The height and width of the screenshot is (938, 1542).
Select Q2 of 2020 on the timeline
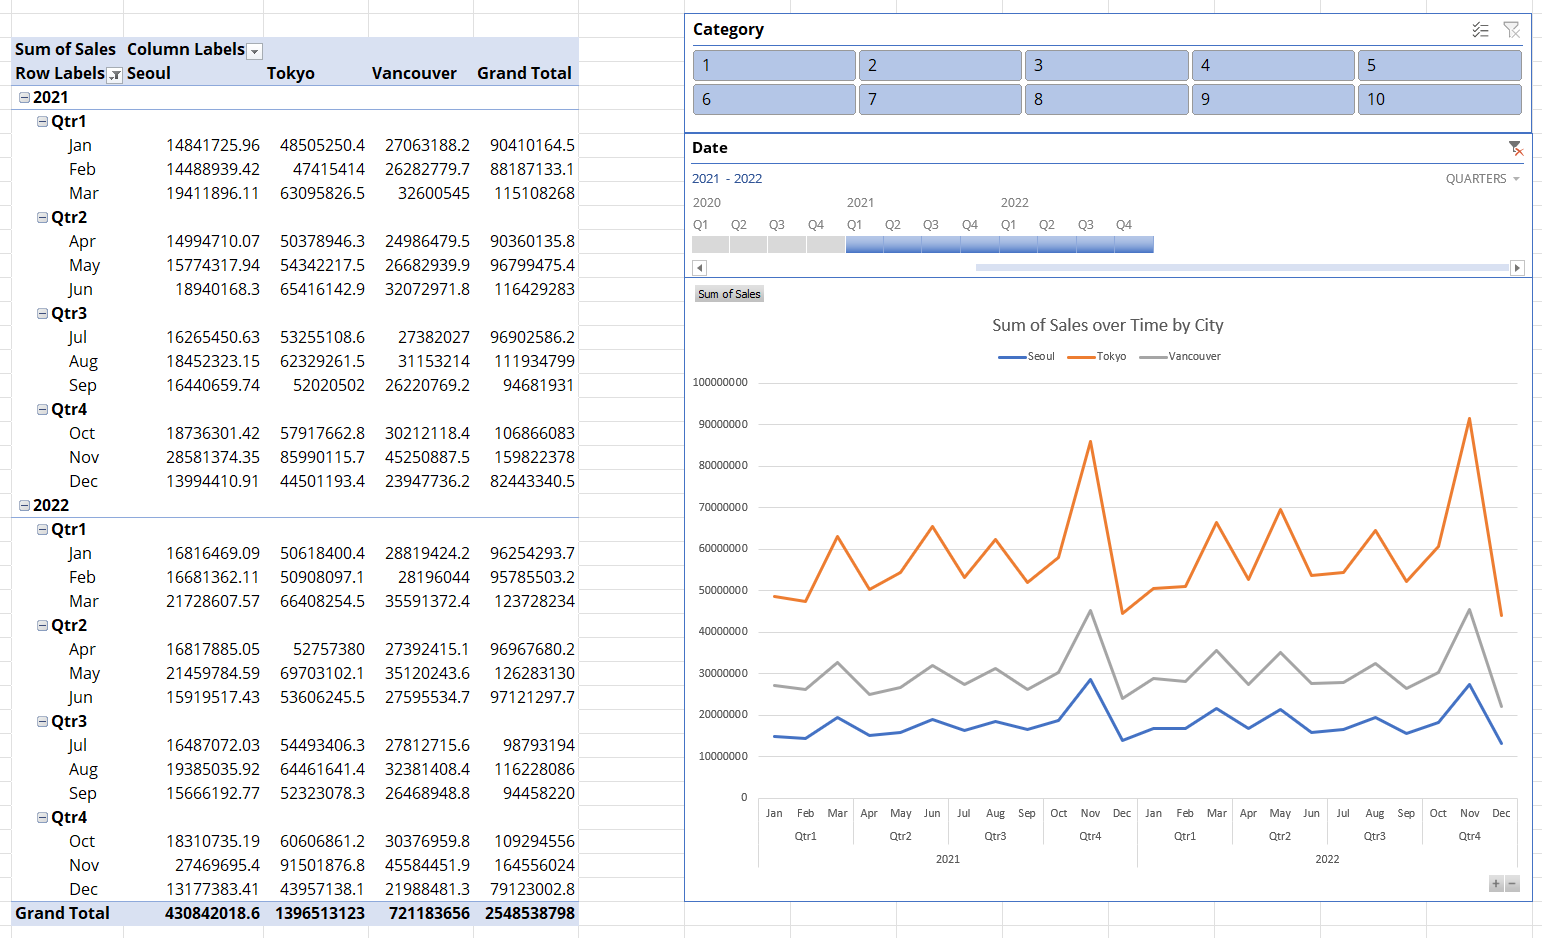click(748, 244)
